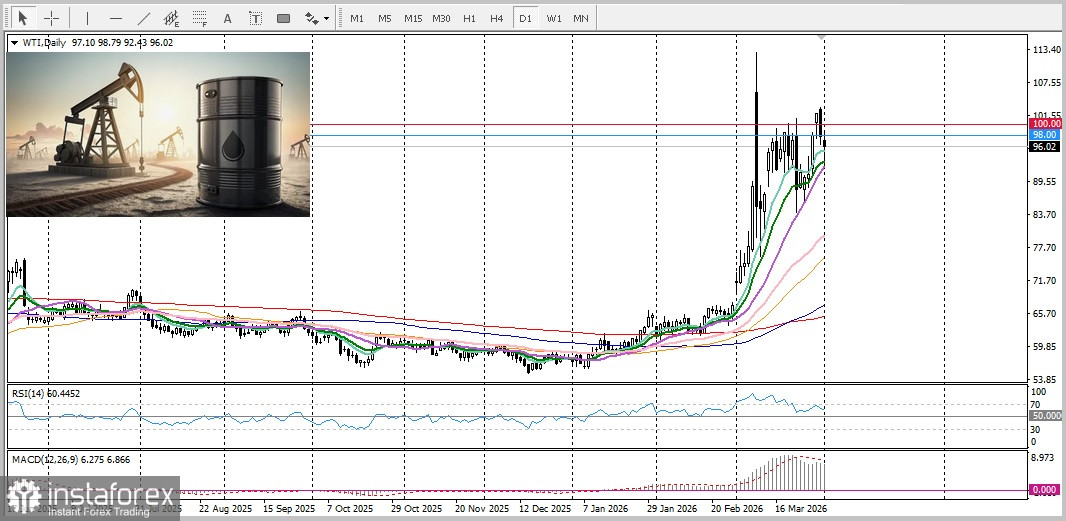Switch to M1 timeframe
The width and height of the screenshot is (1066, 521).
tap(357, 18)
